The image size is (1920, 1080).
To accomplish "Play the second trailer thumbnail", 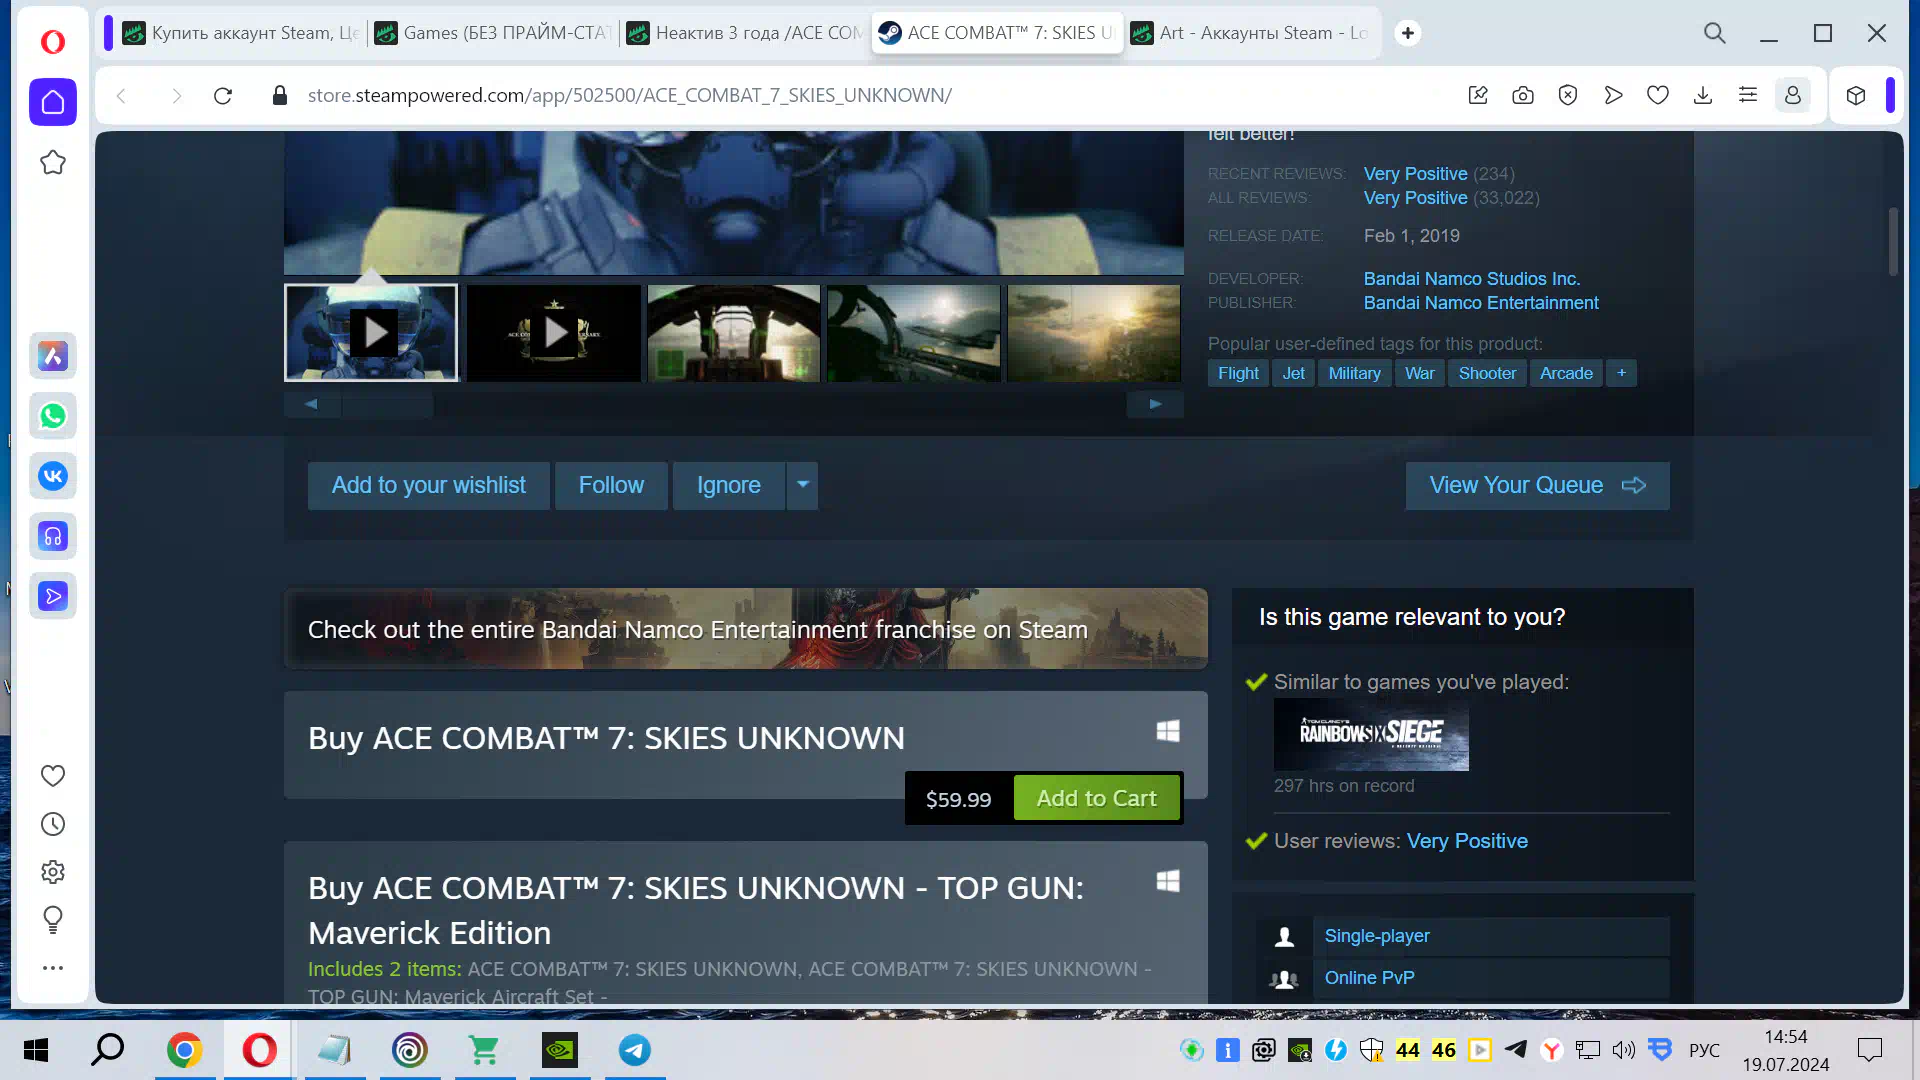I will coord(554,333).
